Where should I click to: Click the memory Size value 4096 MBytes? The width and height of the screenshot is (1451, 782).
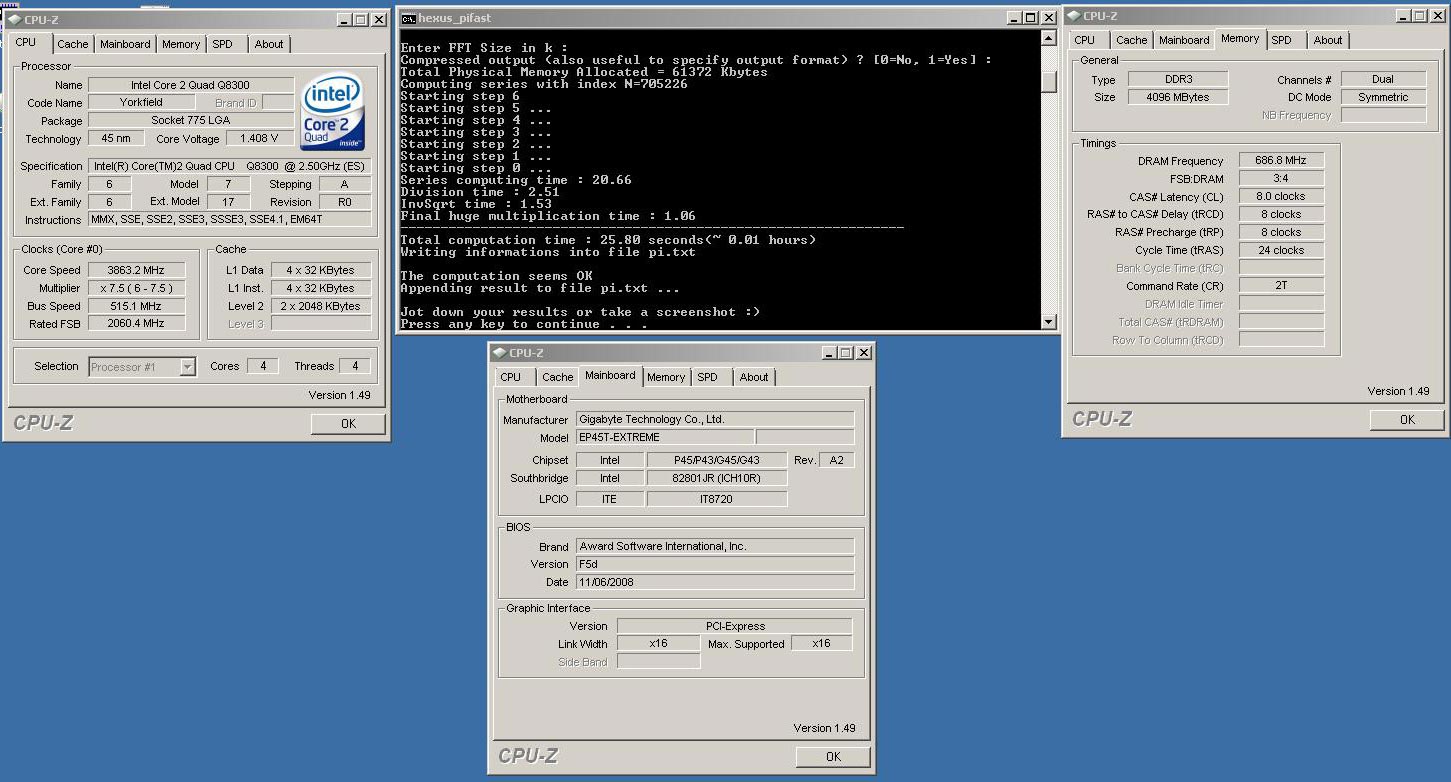1178,97
